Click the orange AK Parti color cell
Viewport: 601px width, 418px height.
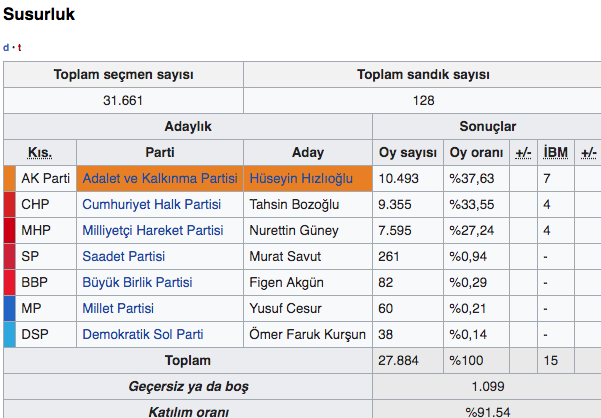[10, 179]
